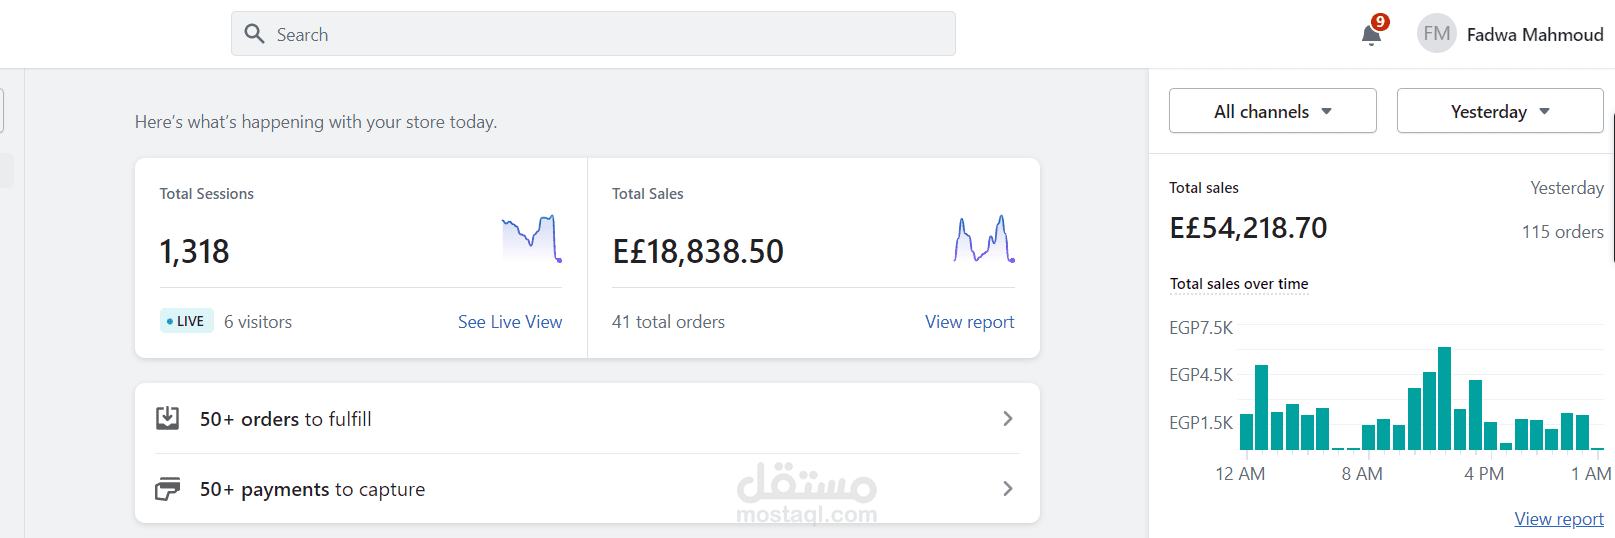
Task: Open the See Live View link
Action: tap(509, 322)
